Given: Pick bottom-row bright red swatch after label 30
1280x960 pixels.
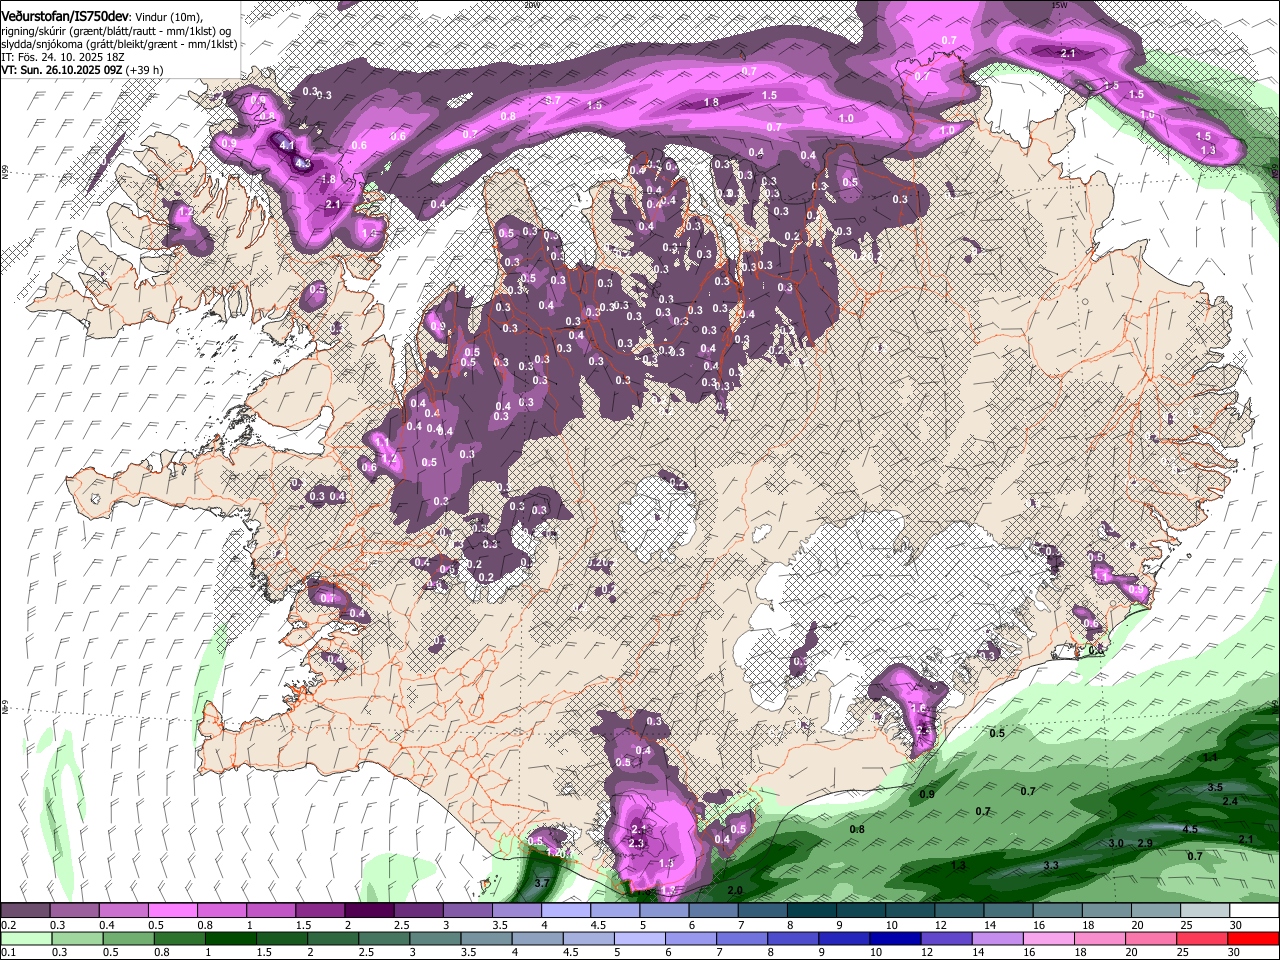Looking at the screenshot, I should point(1255,938).
